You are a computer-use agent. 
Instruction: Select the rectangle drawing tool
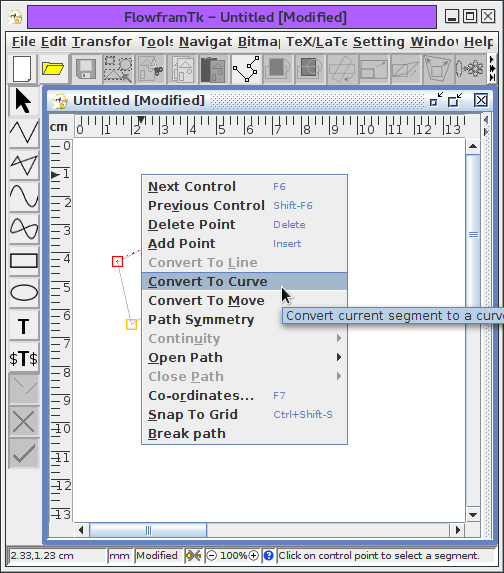point(23,261)
